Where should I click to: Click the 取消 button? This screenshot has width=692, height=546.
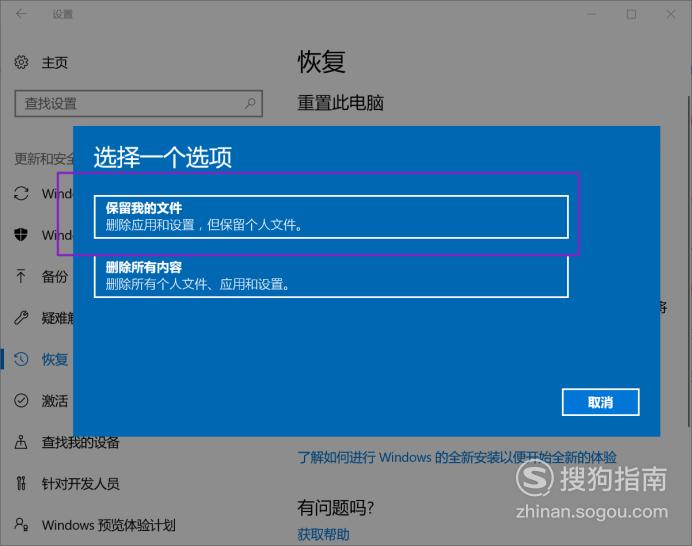tap(600, 402)
